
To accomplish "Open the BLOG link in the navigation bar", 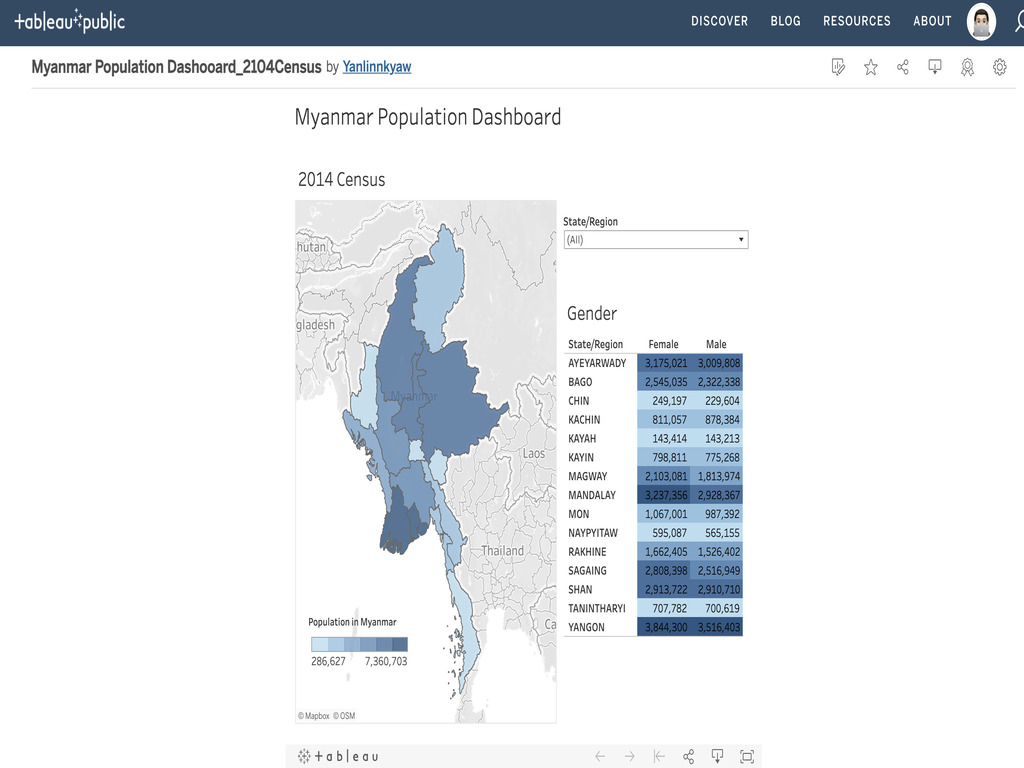I will (786, 20).
